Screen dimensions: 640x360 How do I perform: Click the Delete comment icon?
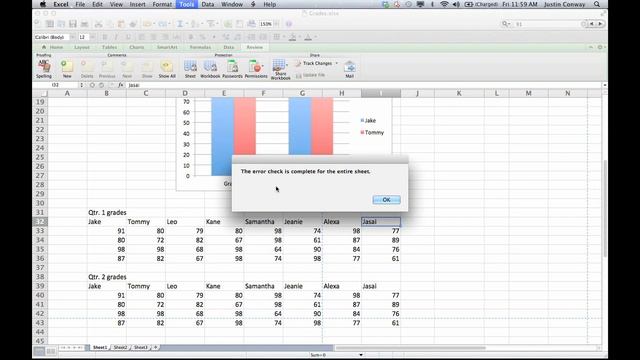tap(87, 68)
